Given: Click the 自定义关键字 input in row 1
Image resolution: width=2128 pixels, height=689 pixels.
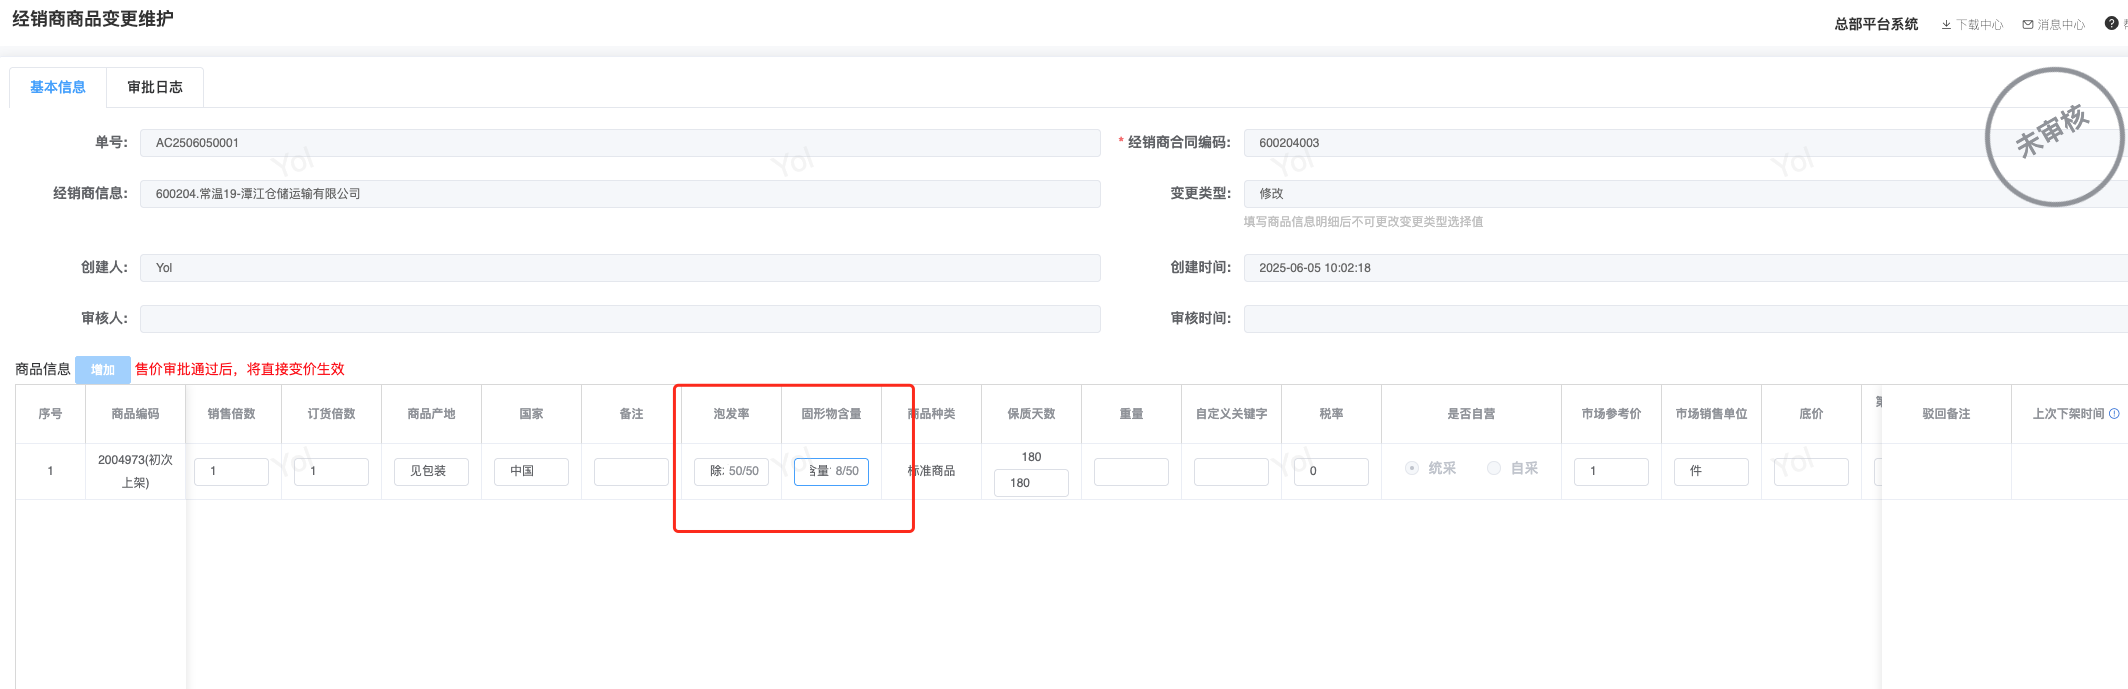Looking at the screenshot, I should pyautogui.click(x=1231, y=471).
